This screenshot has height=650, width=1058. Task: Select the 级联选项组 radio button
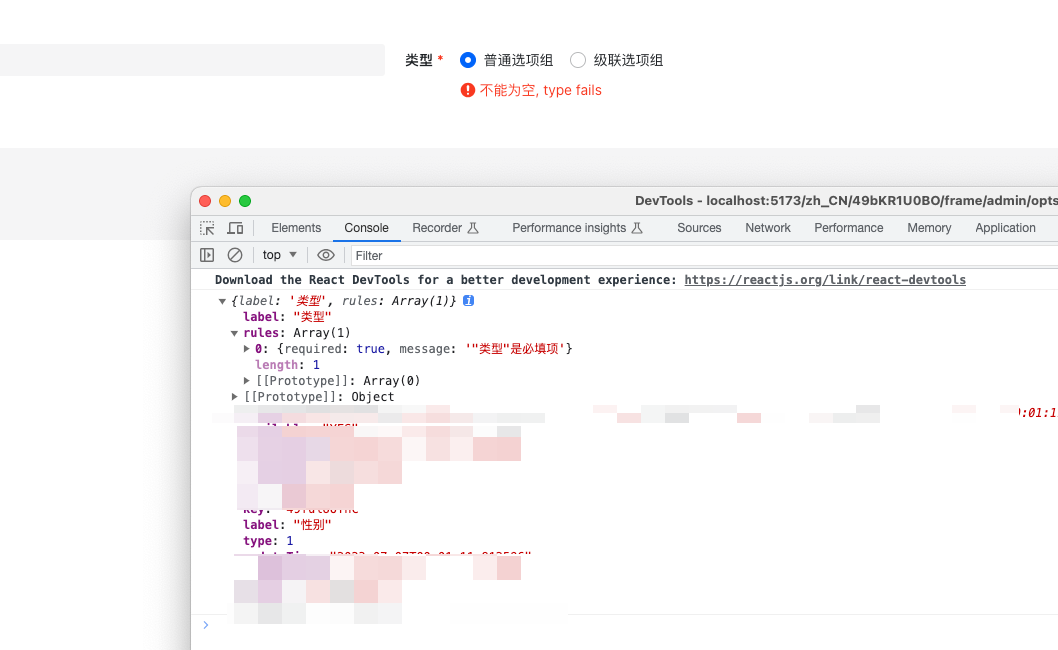(x=577, y=60)
